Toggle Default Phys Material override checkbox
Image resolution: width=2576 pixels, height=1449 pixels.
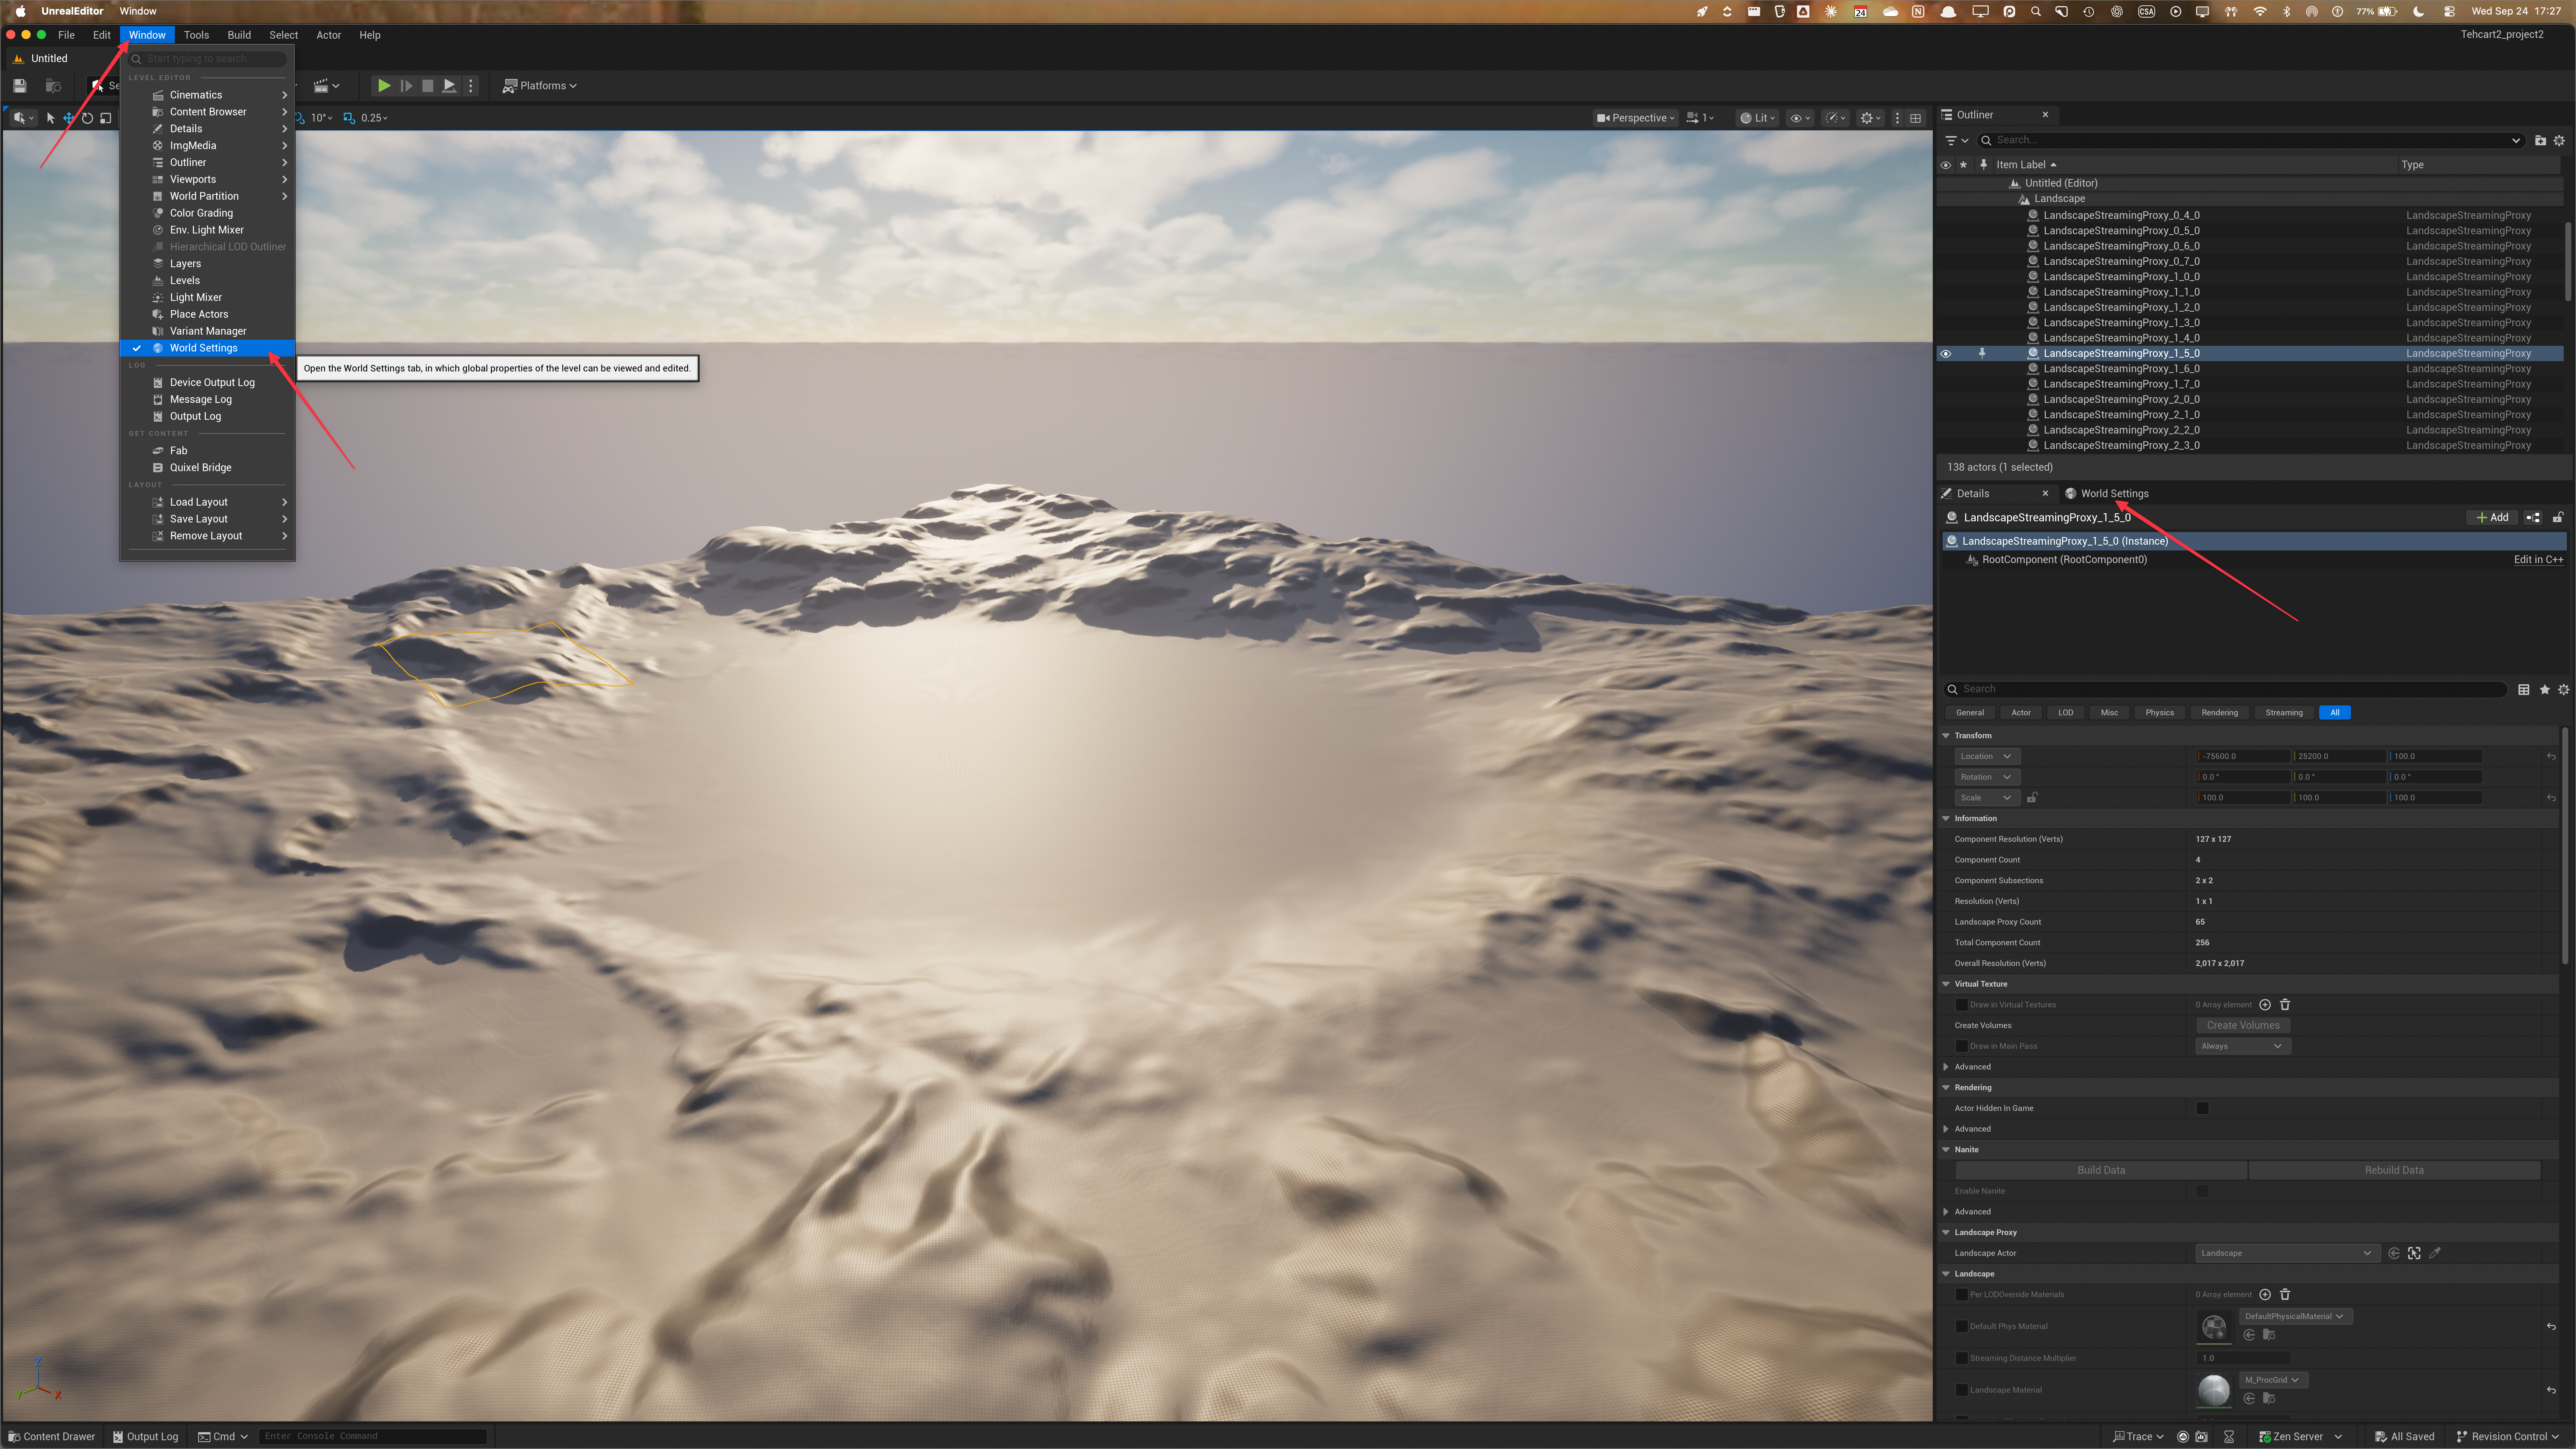[1961, 1327]
